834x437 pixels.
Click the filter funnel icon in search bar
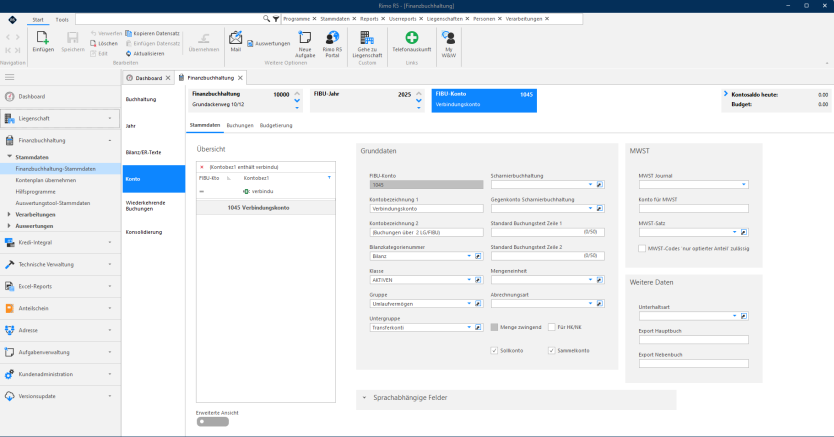[276, 19]
